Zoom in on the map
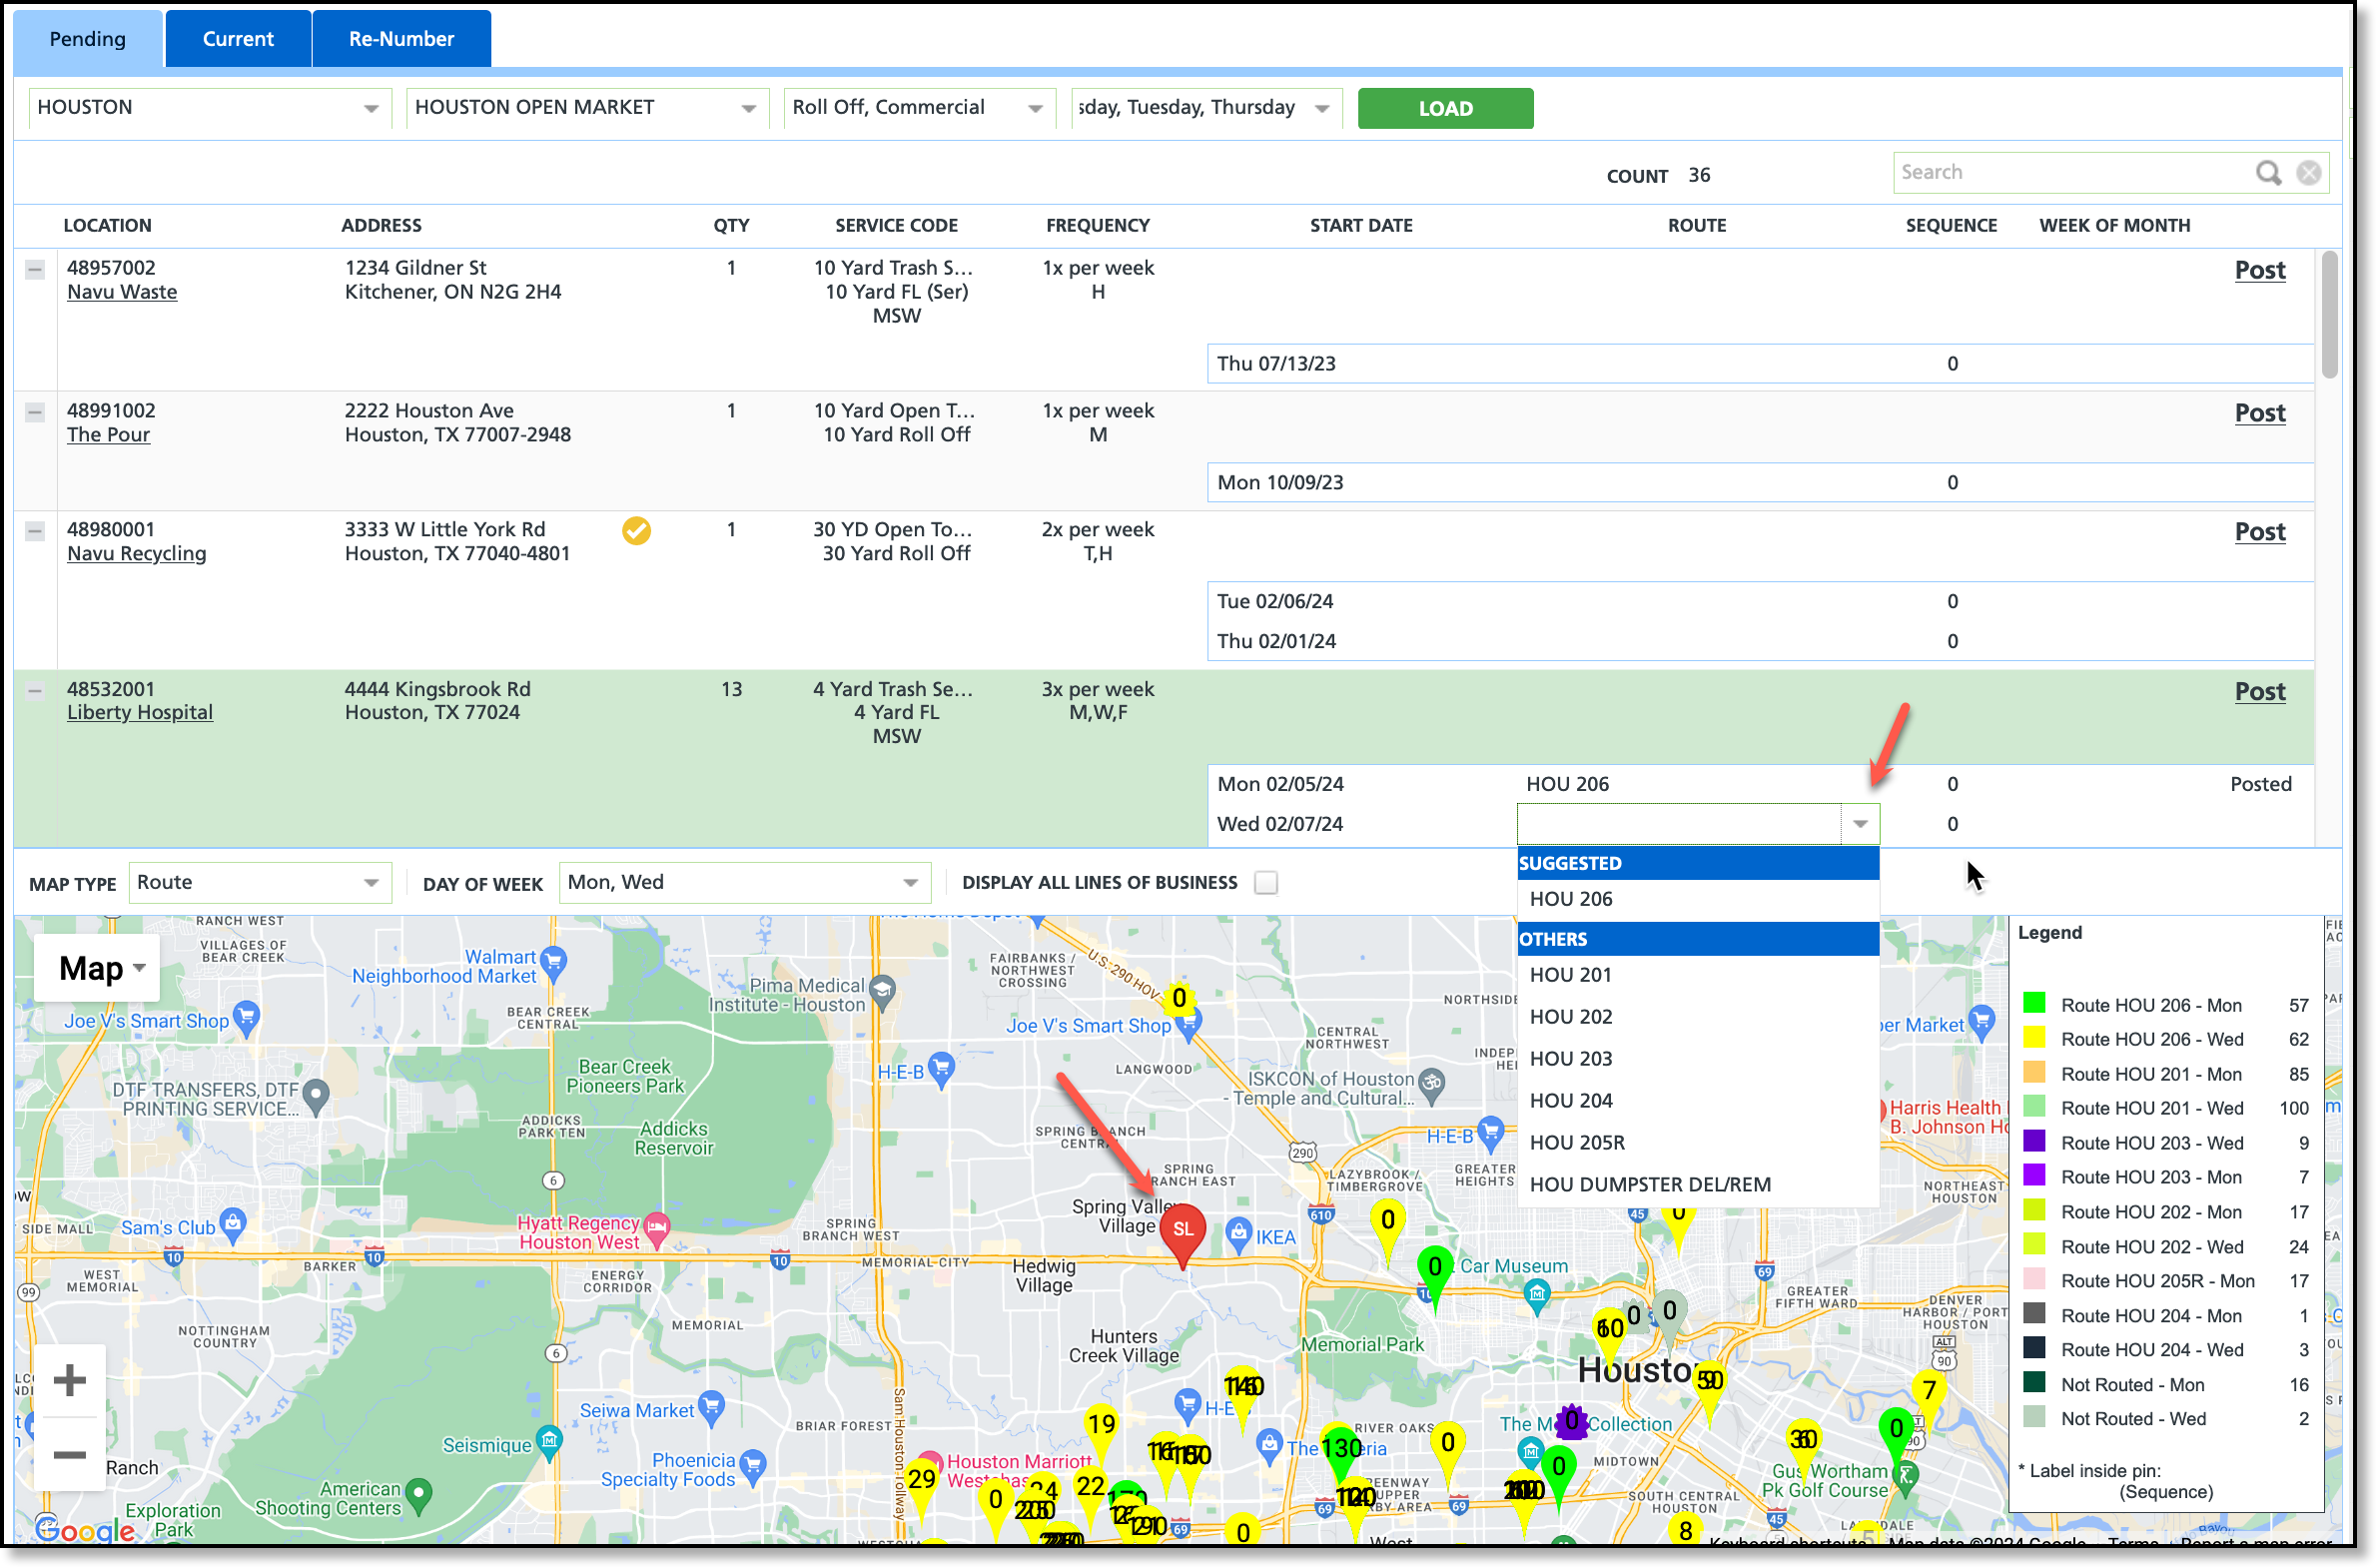 pyautogui.click(x=69, y=1380)
